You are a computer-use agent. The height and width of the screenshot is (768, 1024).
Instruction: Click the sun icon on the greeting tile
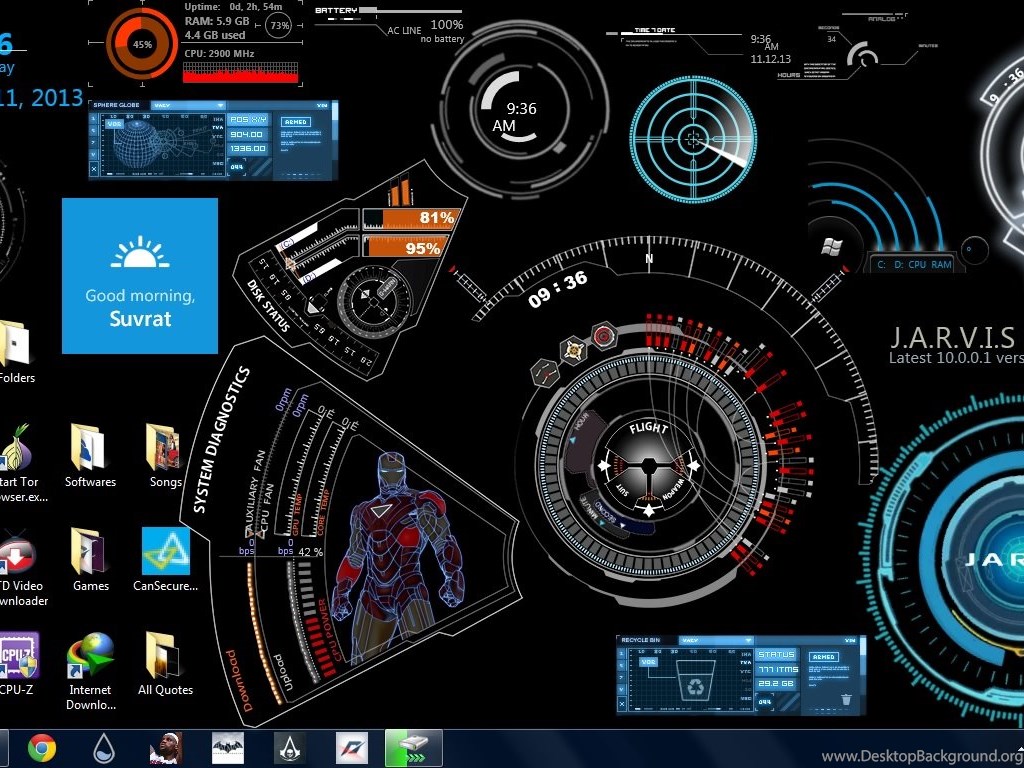140,252
